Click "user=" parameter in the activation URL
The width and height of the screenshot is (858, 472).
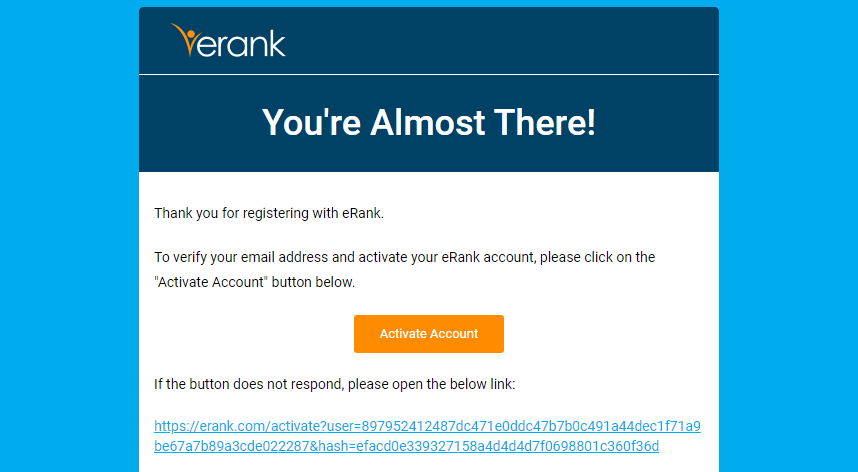point(344,426)
